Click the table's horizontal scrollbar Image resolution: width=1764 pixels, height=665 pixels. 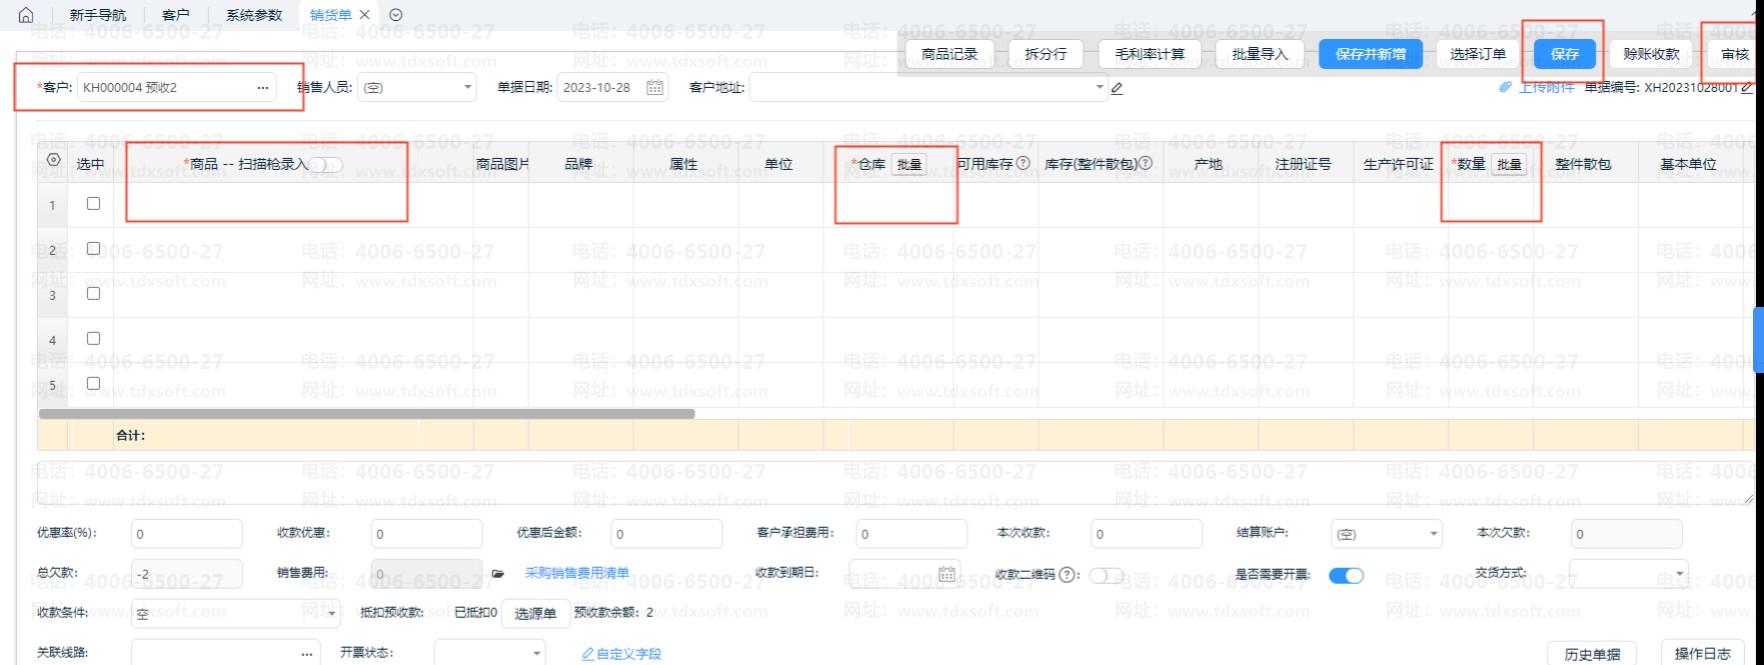(x=366, y=413)
